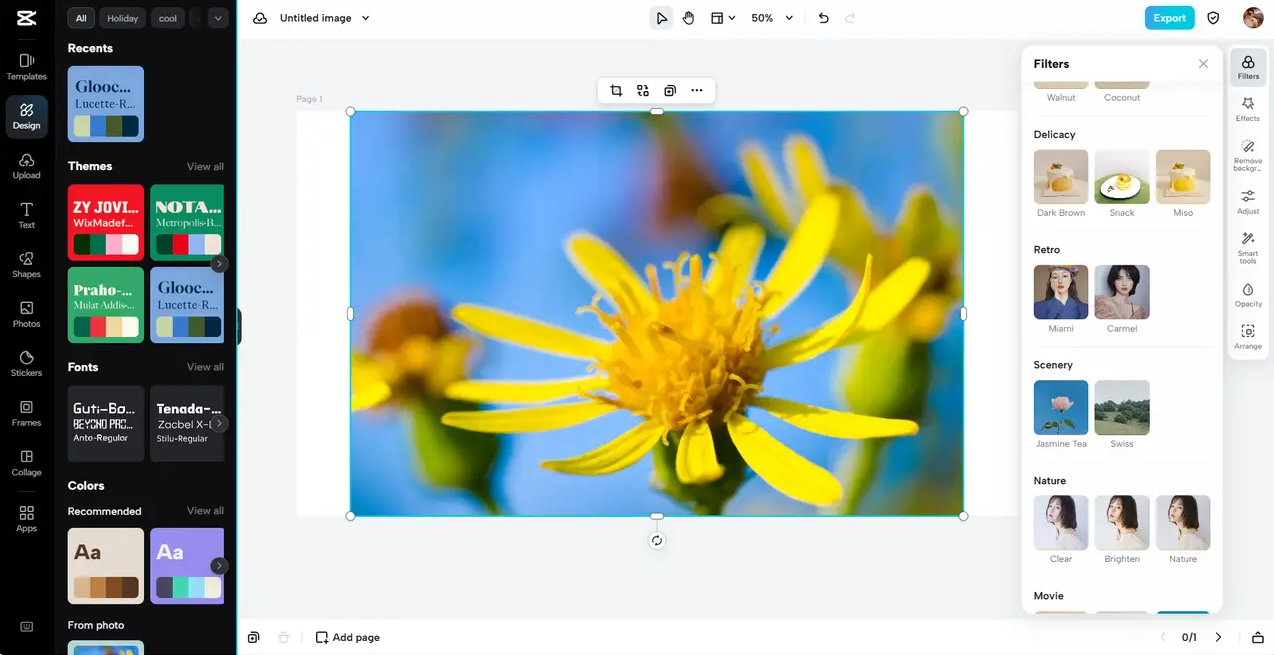Open Opacity setting
The height and width of the screenshot is (655, 1274).
[x=1248, y=295]
